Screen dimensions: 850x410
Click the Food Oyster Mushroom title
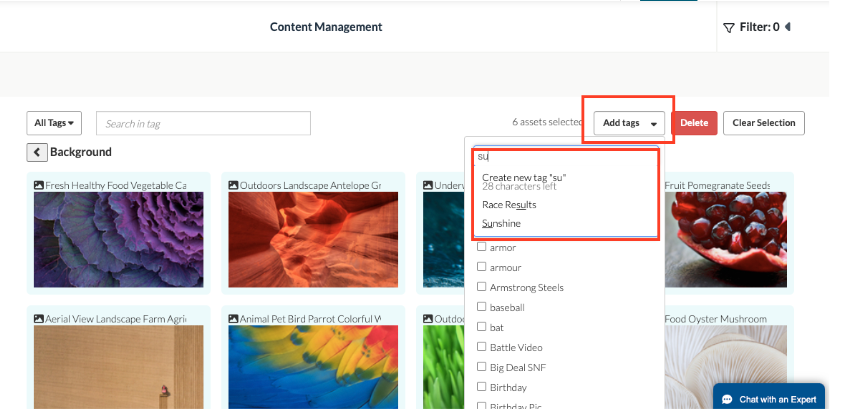pyautogui.click(x=716, y=319)
